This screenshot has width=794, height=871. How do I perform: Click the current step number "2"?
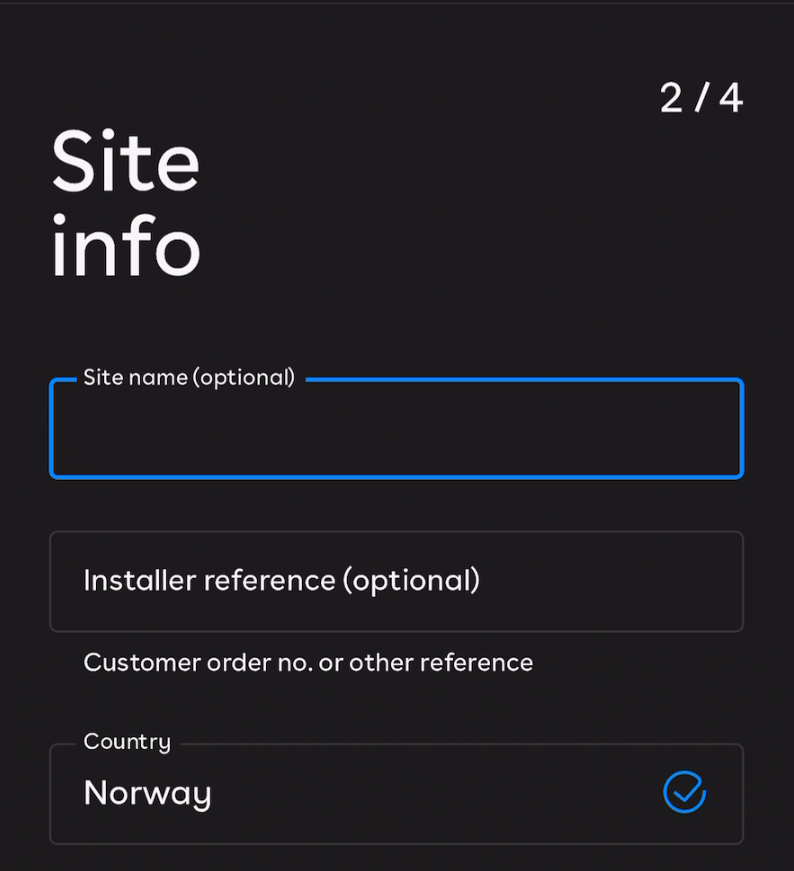click(x=671, y=98)
